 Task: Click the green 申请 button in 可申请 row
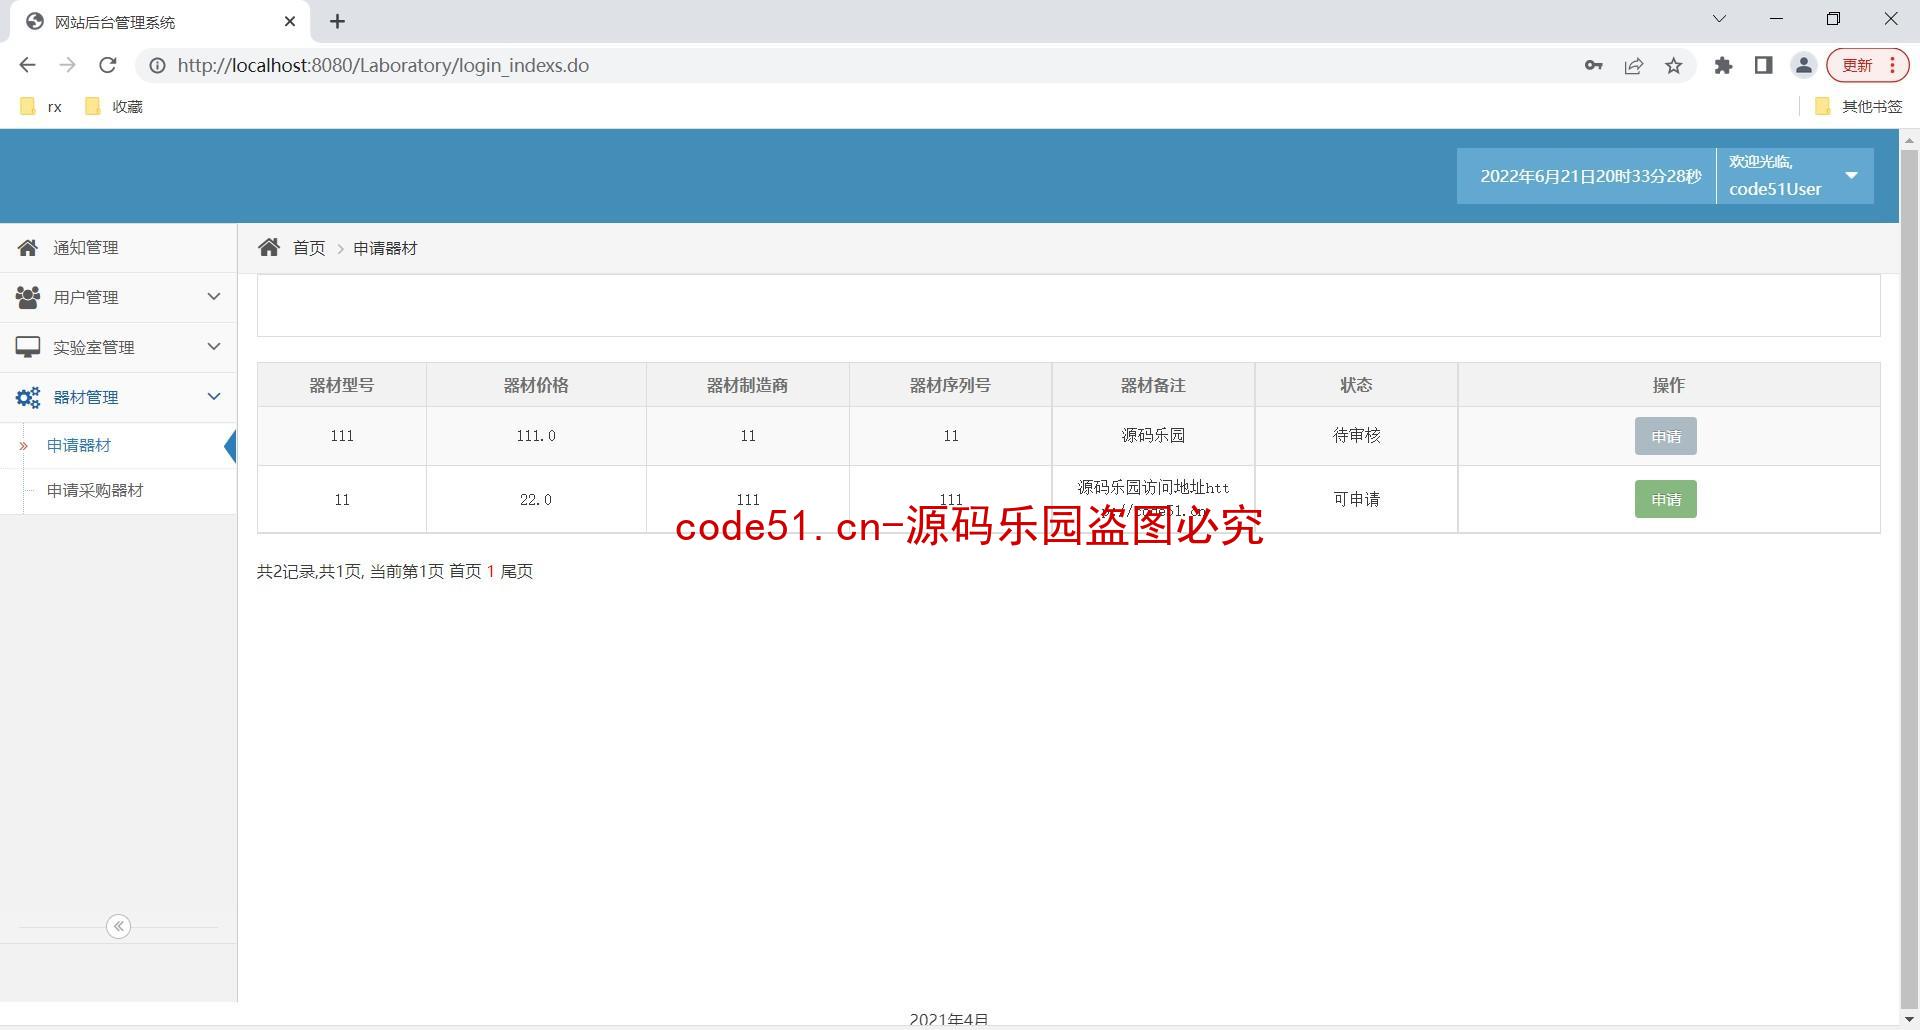coord(1666,499)
